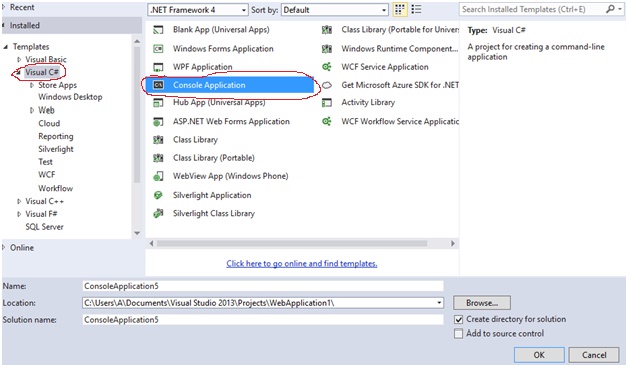The width and height of the screenshot is (628, 365).
Task: Enable Add to source control checkbox
Action: 459,334
